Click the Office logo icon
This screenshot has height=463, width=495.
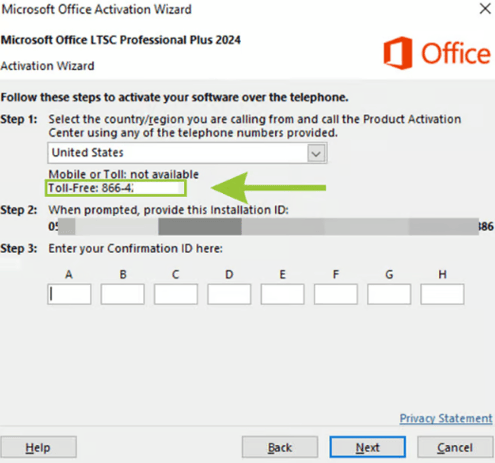tap(398, 53)
